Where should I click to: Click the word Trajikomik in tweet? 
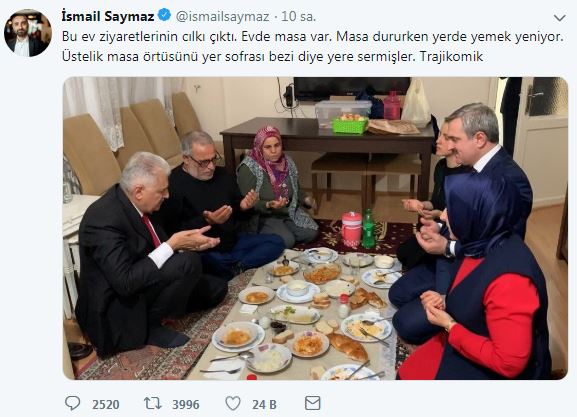point(451,57)
